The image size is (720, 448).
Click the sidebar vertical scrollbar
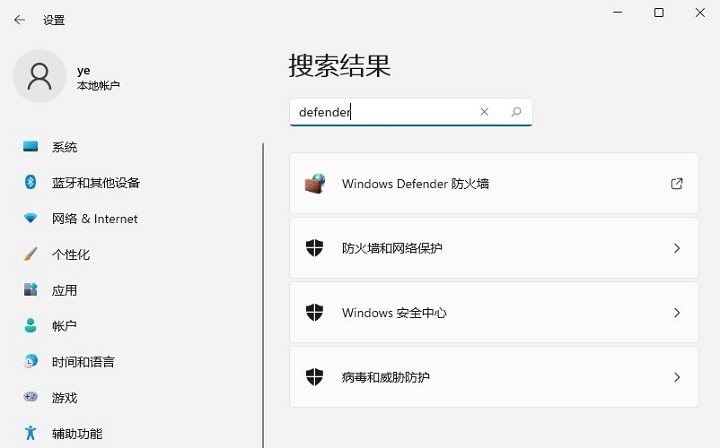263,295
